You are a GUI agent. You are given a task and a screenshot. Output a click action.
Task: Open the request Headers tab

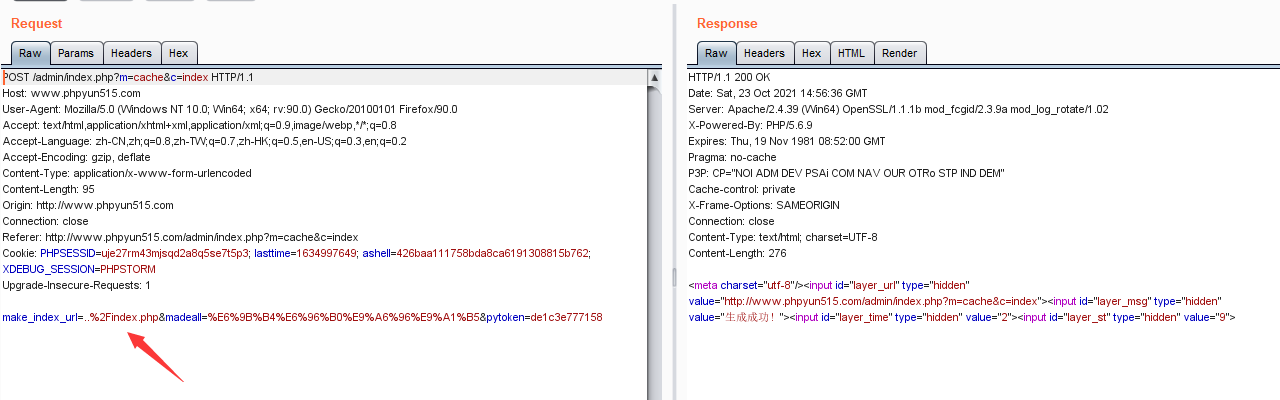pyautogui.click(x=131, y=53)
